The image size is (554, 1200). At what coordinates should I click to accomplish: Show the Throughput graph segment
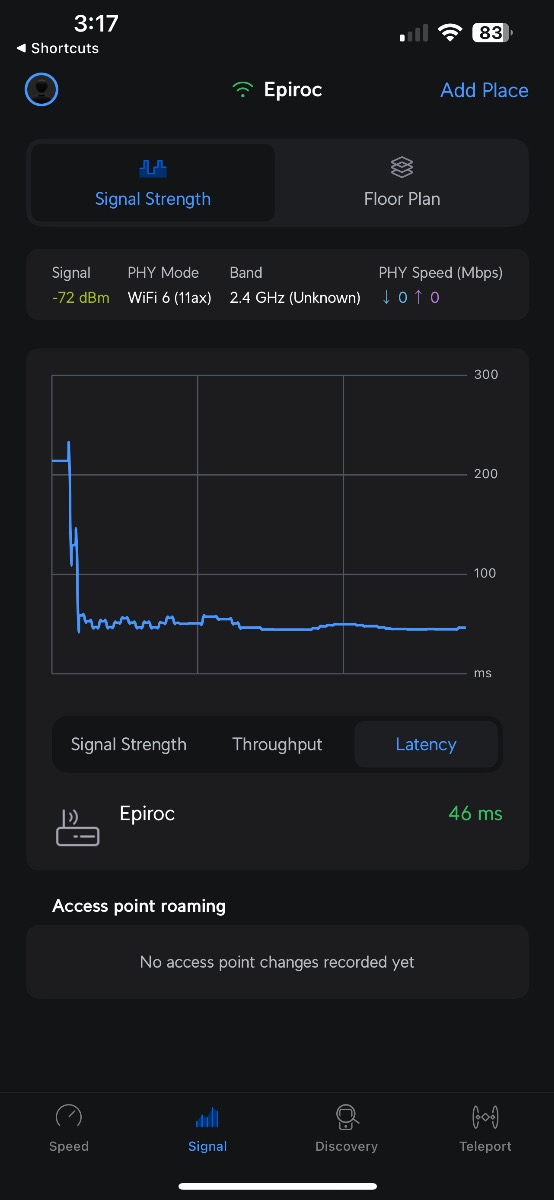pos(277,744)
